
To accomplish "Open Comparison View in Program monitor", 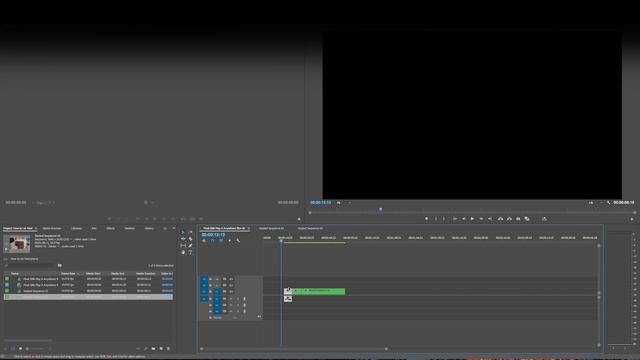I will point(527,219).
